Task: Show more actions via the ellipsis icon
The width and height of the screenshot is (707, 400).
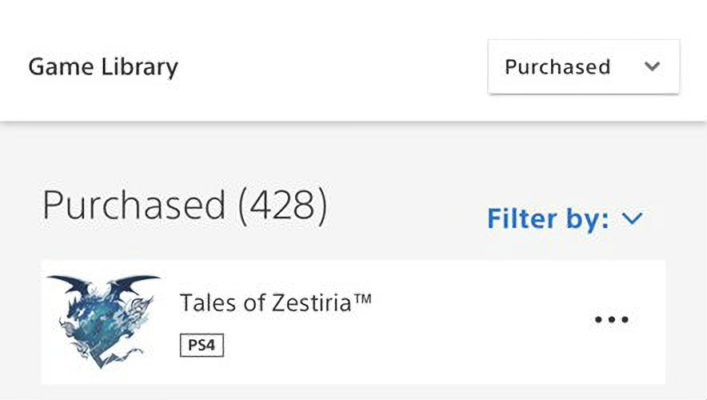Action: tap(611, 320)
